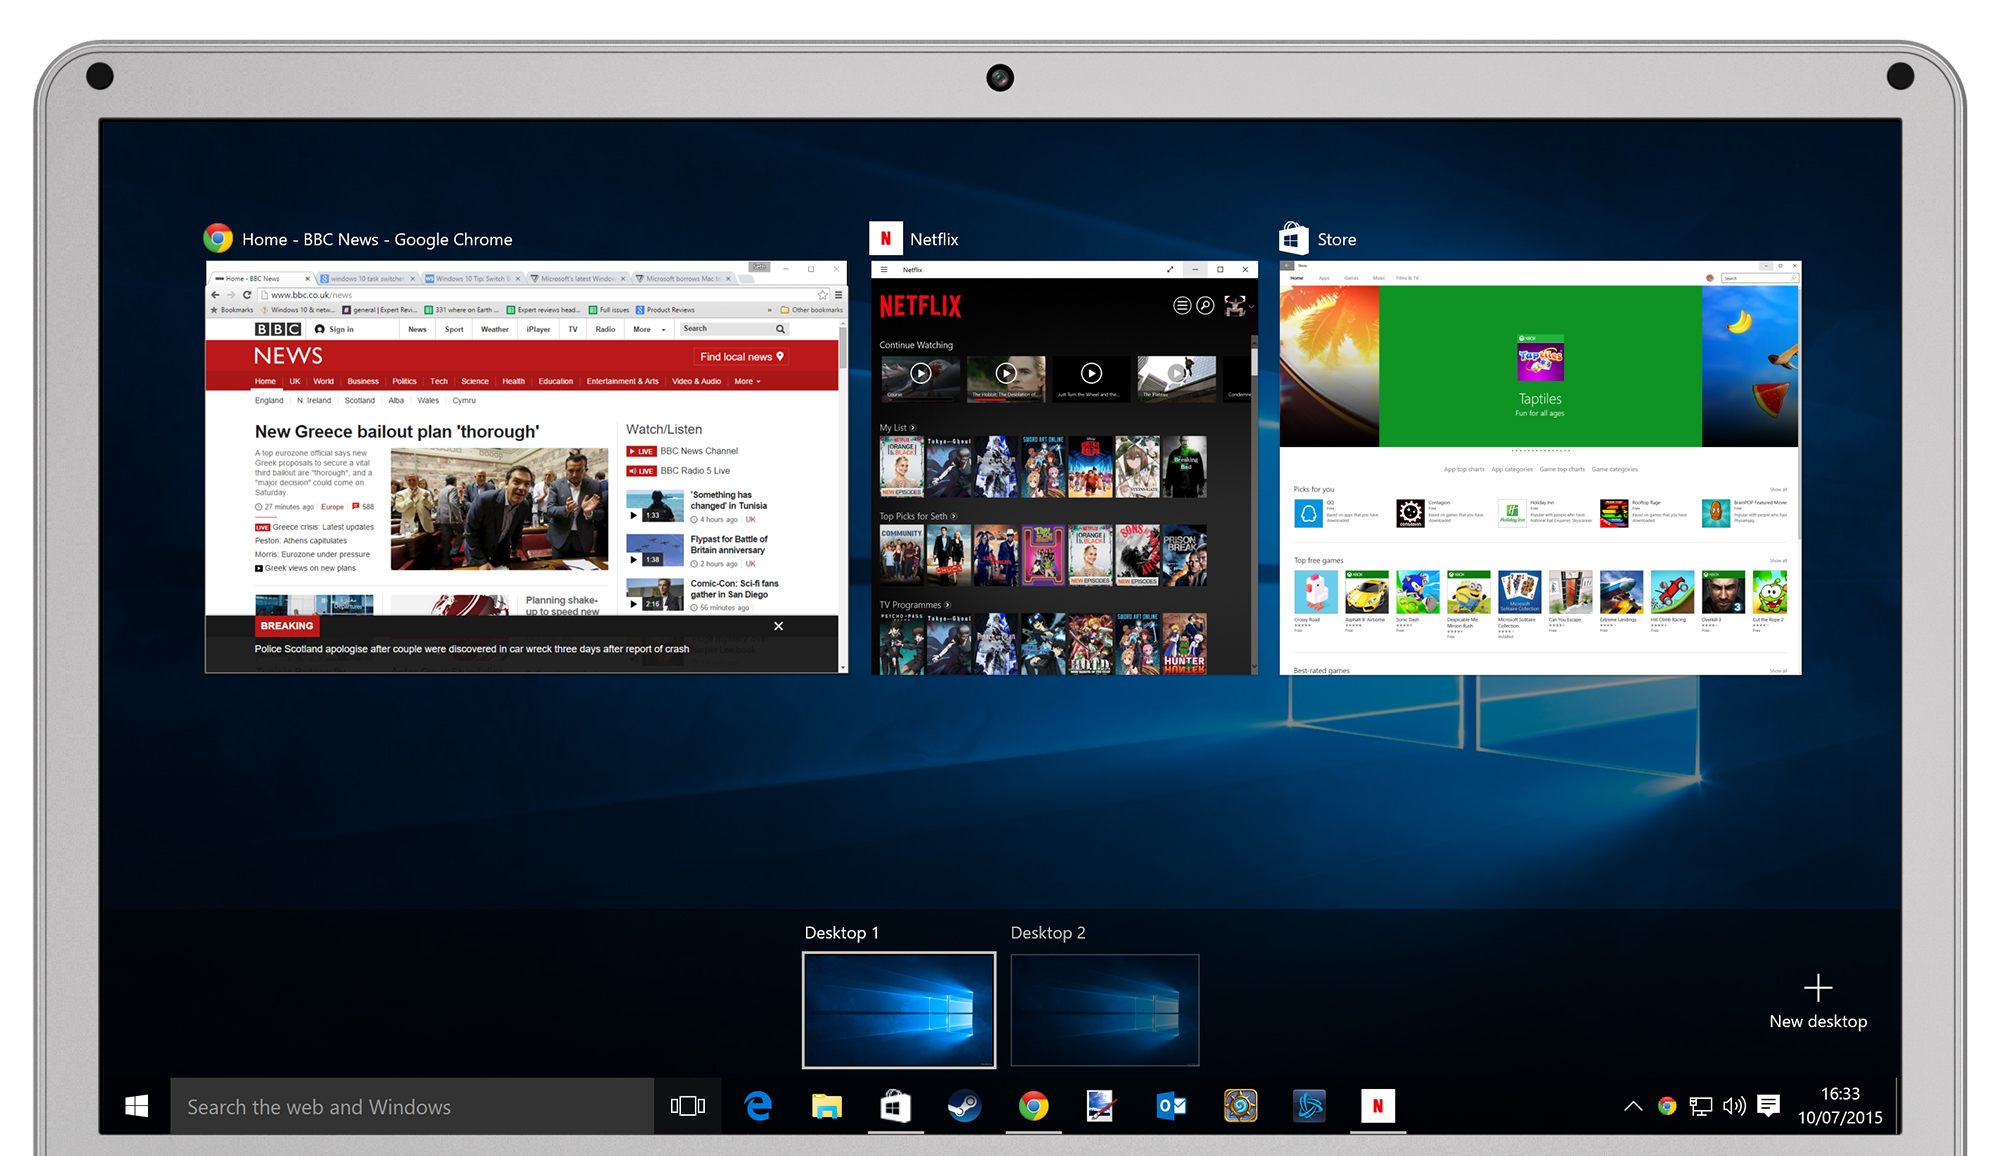
Task: Click the 'BBC News Channel' live link
Action: click(698, 451)
